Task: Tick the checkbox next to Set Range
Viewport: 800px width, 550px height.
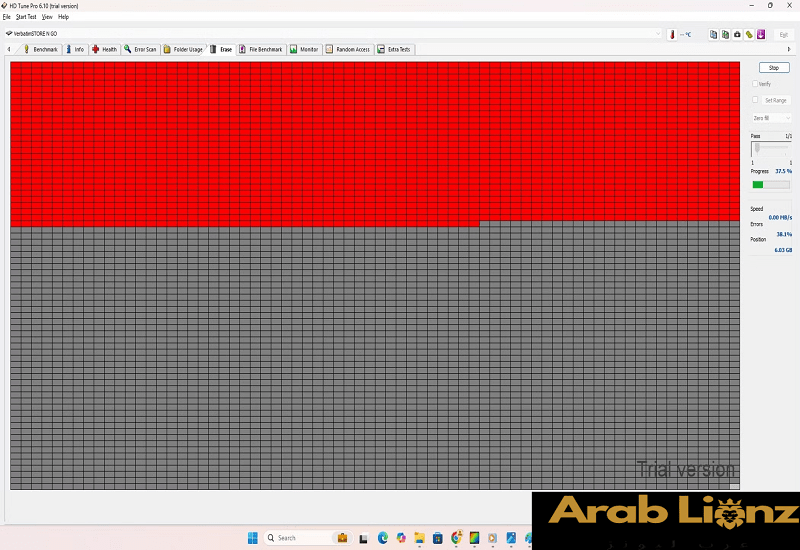Action: 755,100
